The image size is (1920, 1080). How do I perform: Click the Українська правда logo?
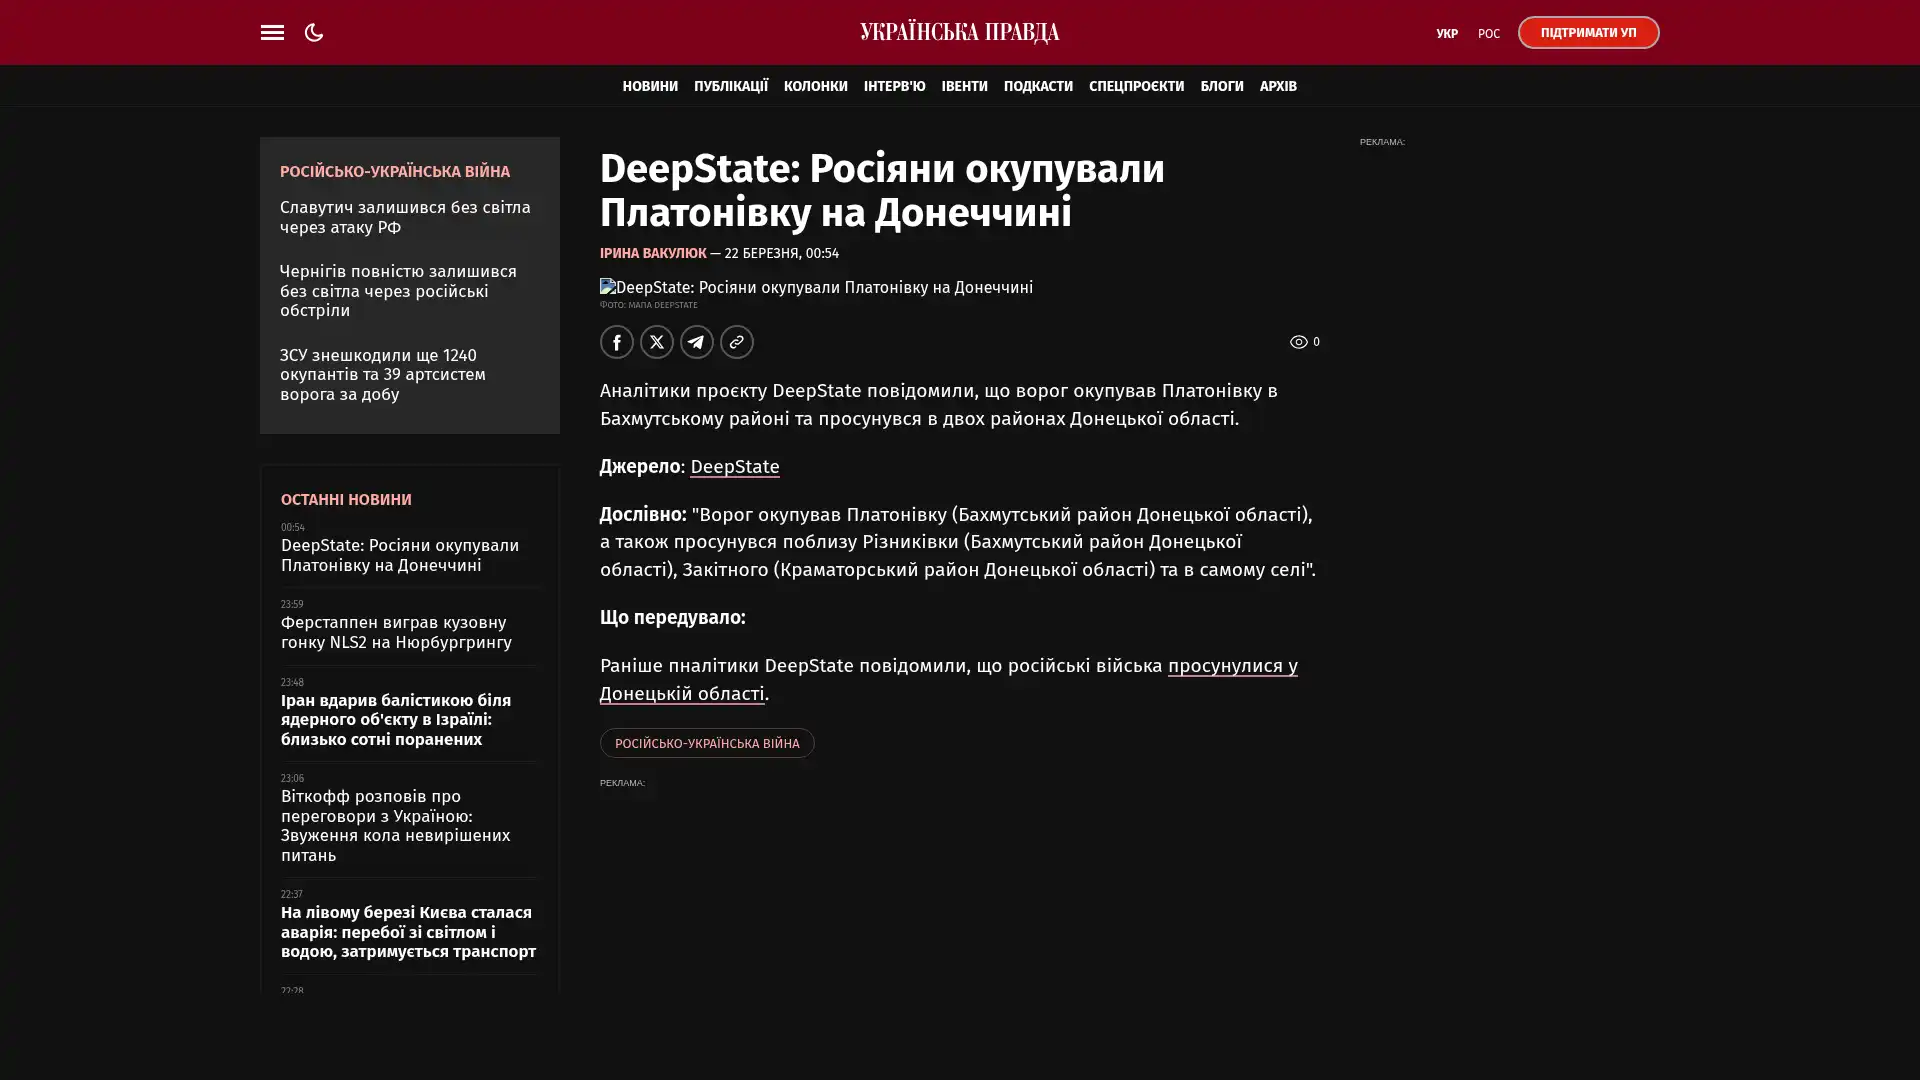959,32
